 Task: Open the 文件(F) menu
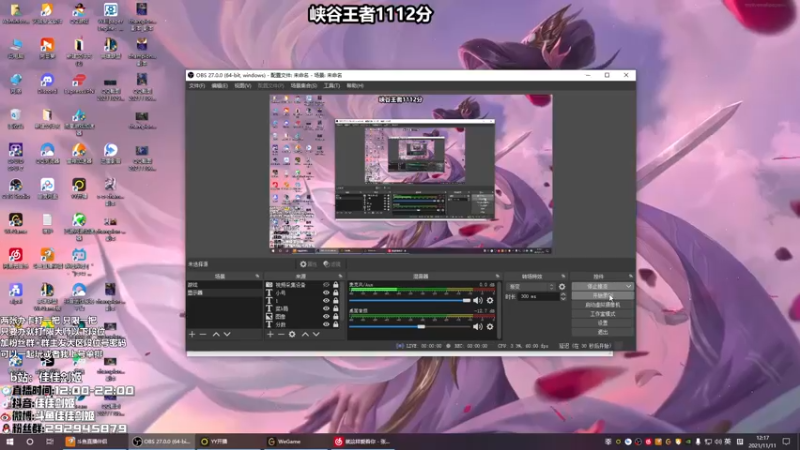[197, 86]
